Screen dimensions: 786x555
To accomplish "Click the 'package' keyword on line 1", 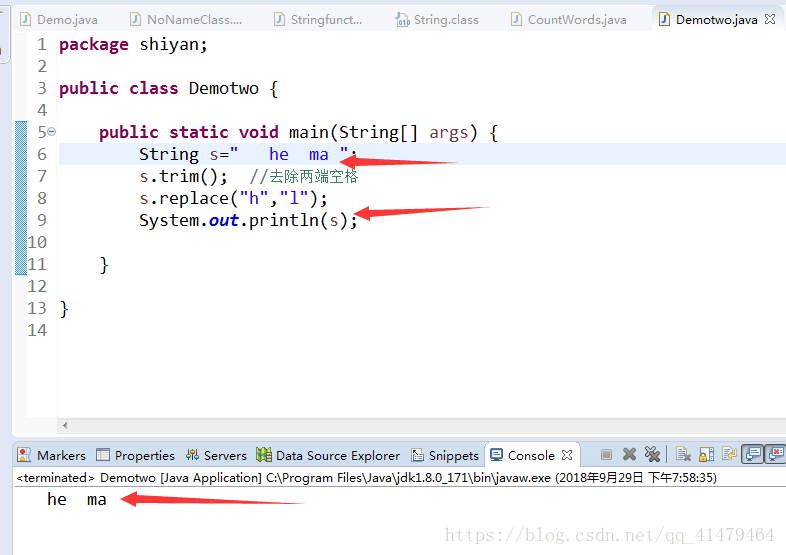I will (x=94, y=45).
